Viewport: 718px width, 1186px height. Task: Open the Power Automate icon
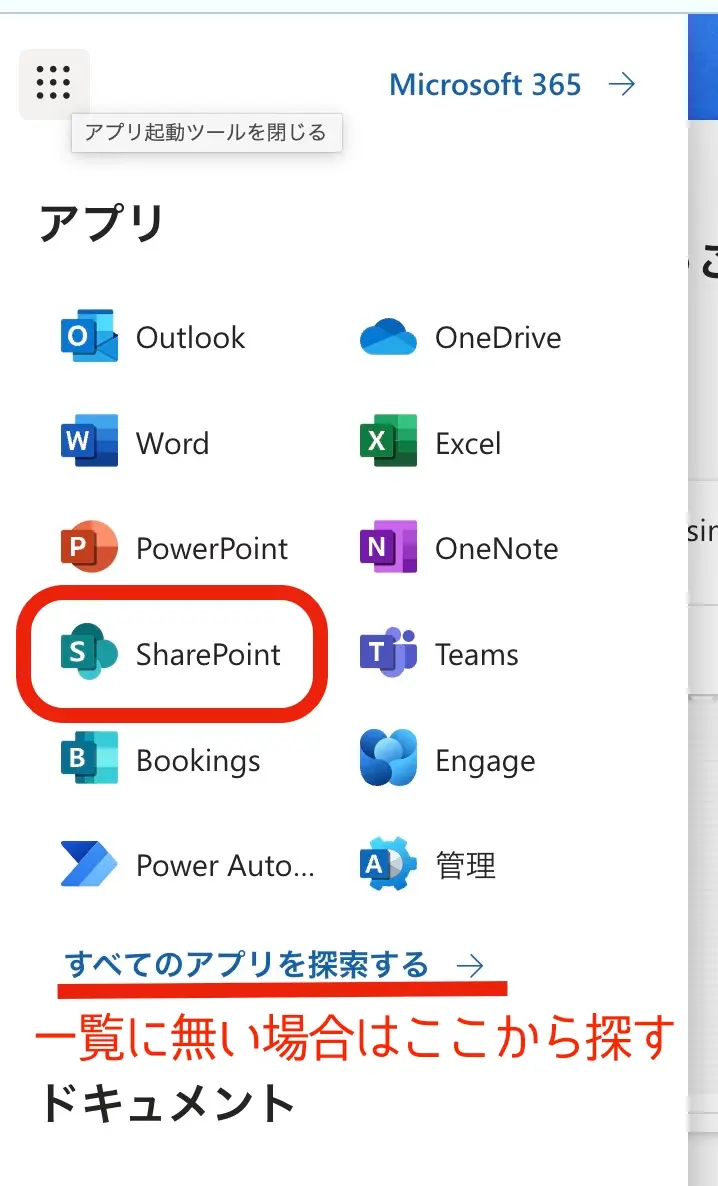click(x=89, y=865)
